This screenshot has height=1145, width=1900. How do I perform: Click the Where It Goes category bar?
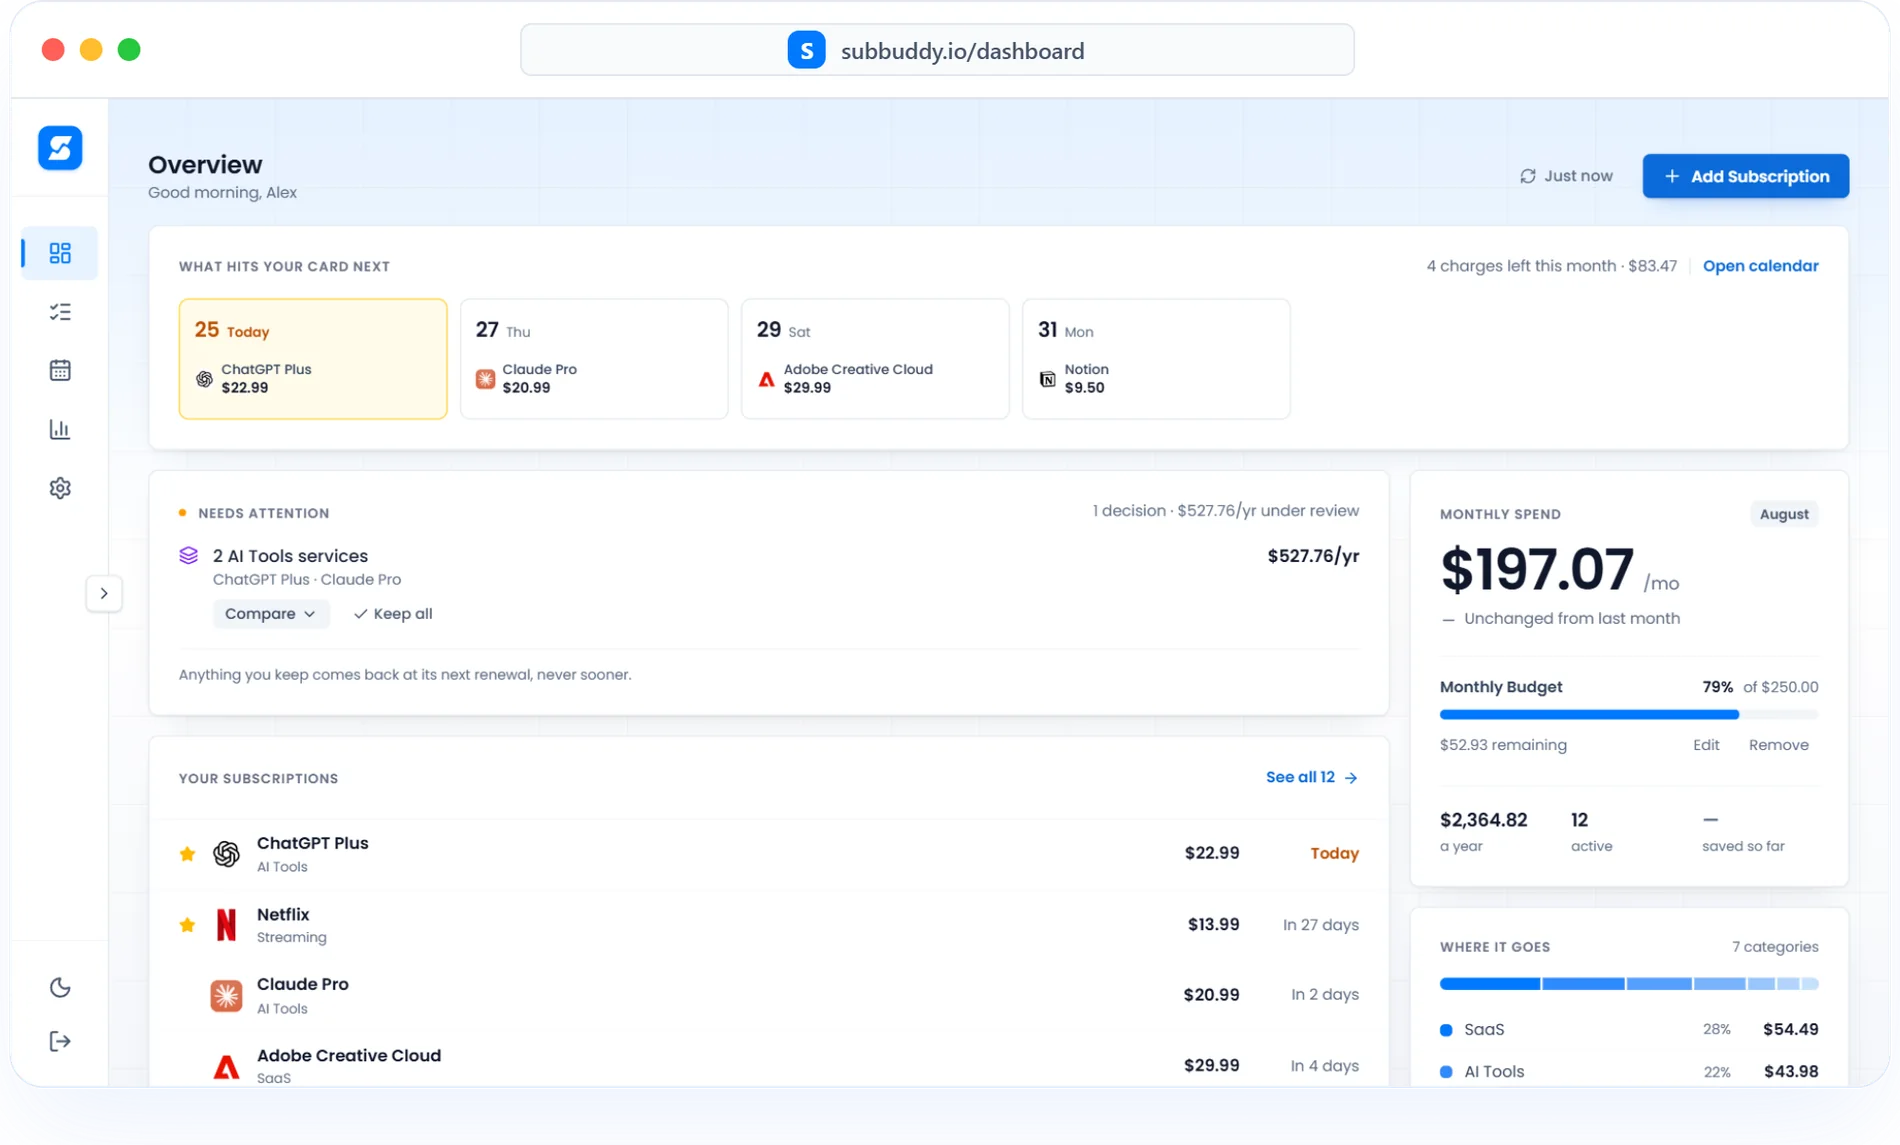click(x=1628, y=984)
